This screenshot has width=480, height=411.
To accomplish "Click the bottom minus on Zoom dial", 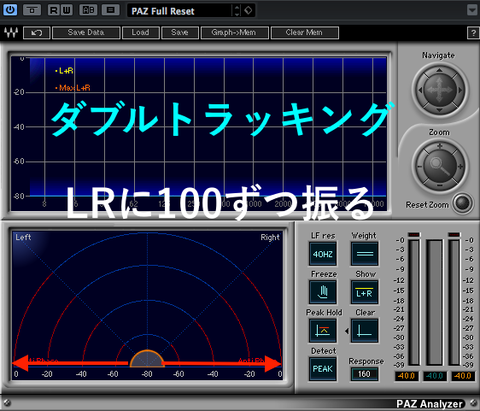I will coord(440,185).
